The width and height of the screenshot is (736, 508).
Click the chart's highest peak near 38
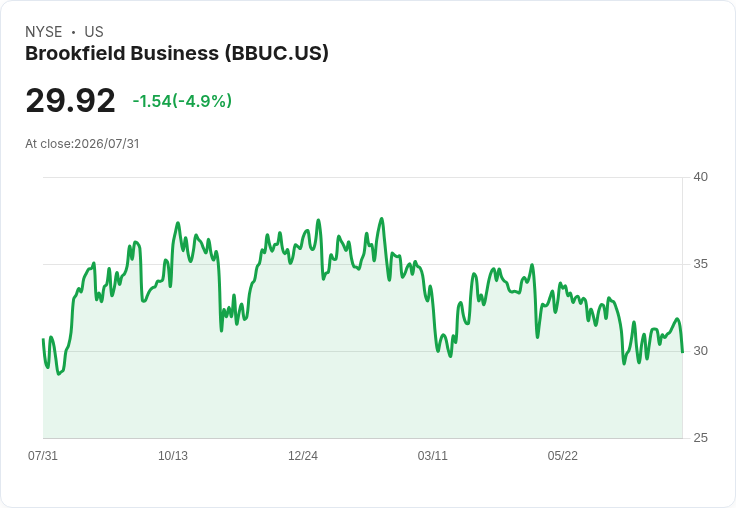(x=382, y=218)
